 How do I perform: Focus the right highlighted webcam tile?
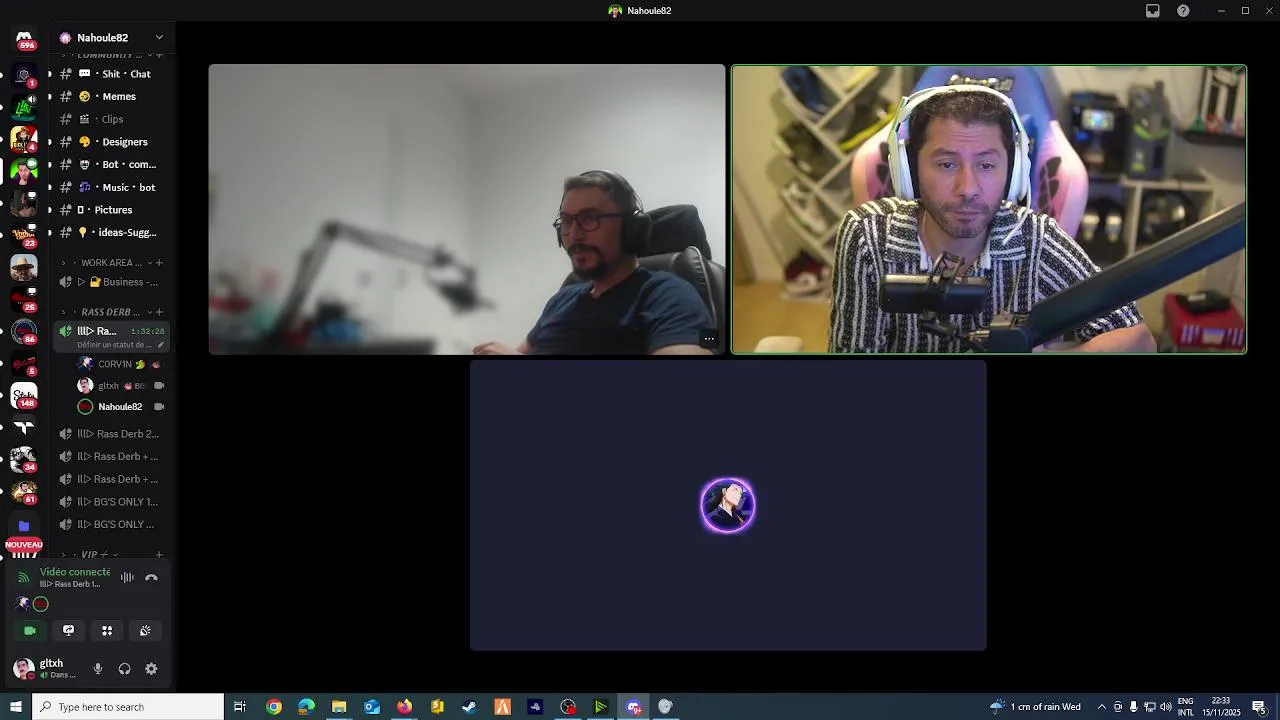[x=989, y=209]
